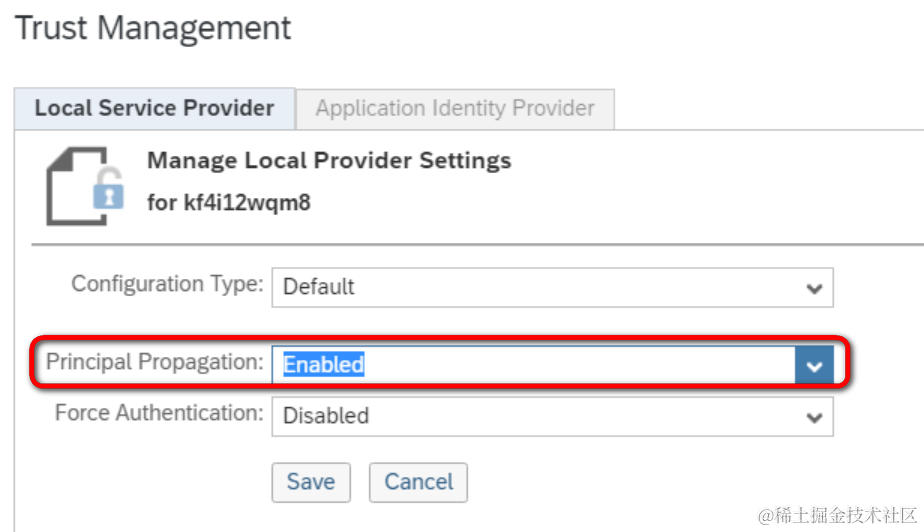
Task: Click the watermark text at bottom right
Action: [x=838, y=516]
